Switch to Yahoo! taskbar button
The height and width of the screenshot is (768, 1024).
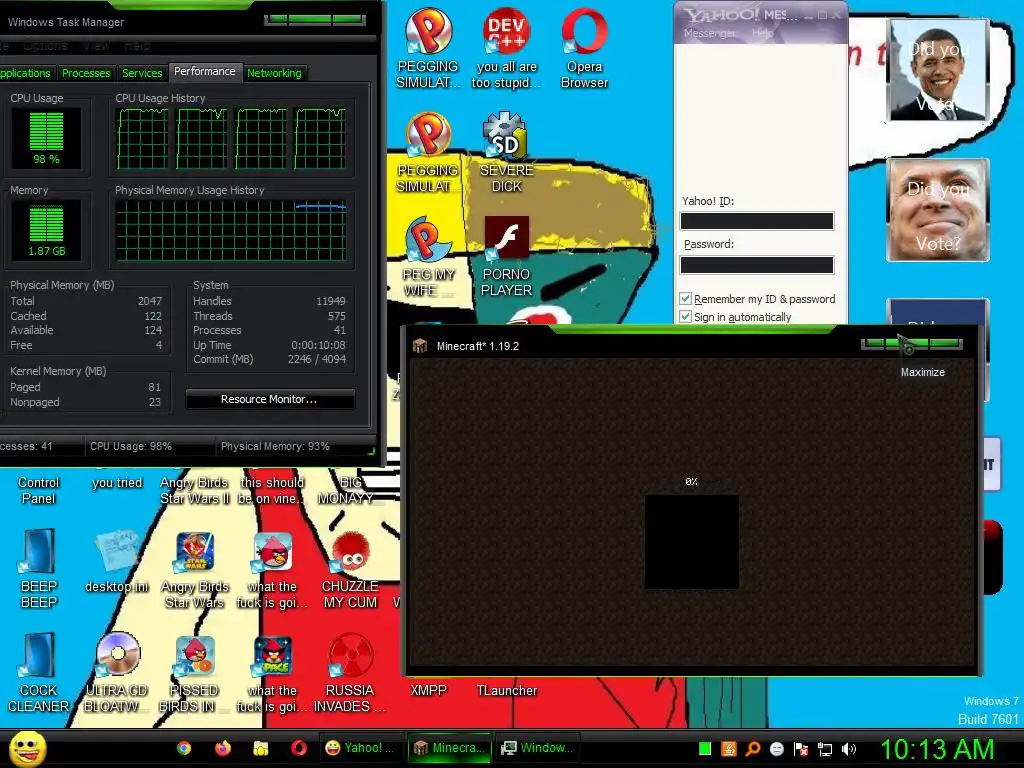point(361,748)
